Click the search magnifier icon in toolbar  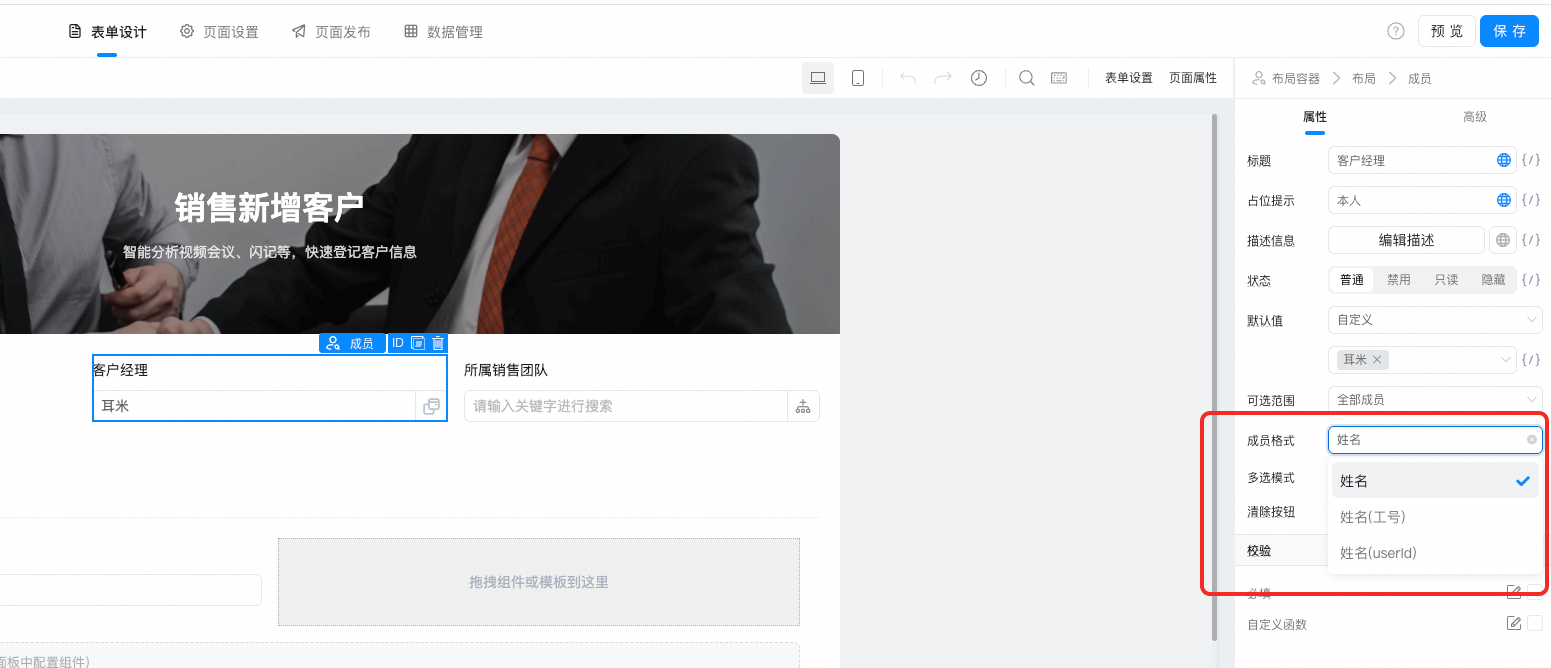(x=1026, y=78)
